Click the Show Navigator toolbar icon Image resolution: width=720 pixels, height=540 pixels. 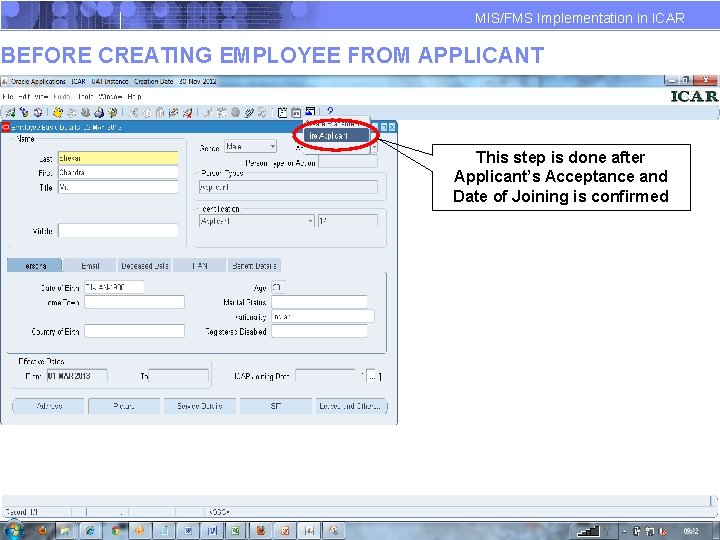(x=38, y=112)
